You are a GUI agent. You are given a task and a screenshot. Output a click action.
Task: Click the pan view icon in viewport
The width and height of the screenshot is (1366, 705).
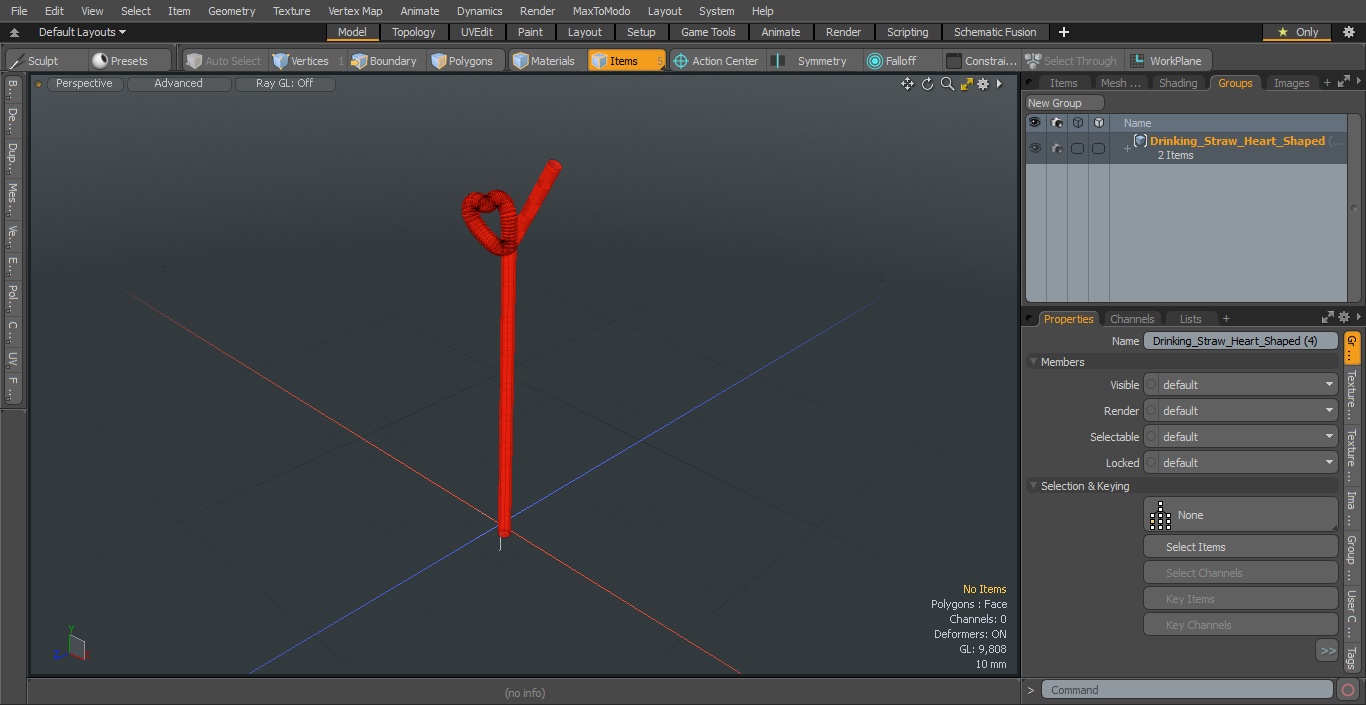907,84
